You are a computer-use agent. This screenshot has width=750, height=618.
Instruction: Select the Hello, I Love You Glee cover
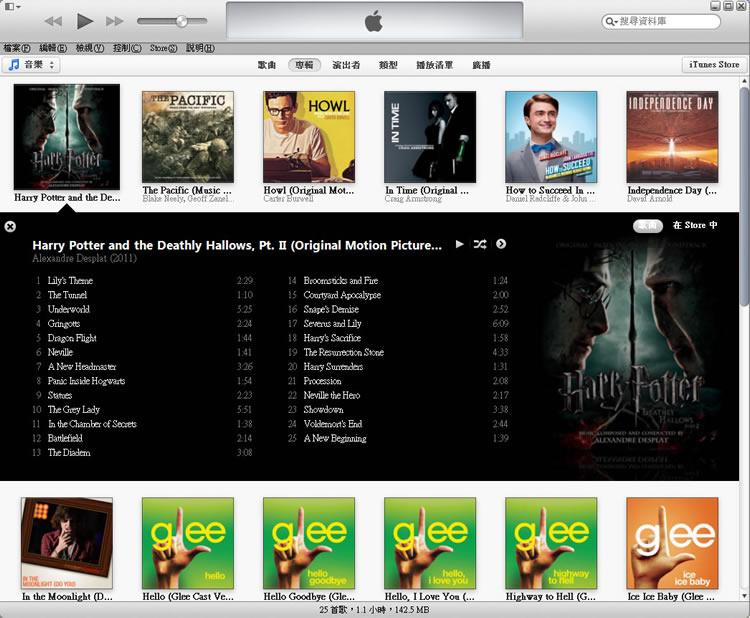(430, 543)
